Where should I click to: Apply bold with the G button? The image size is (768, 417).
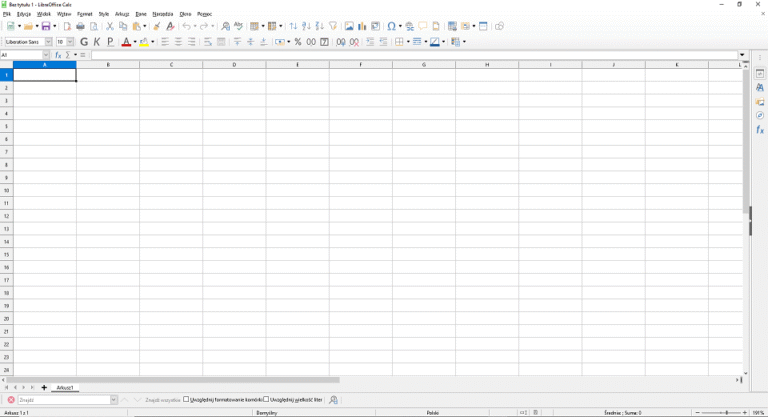click(x=84, y=42)
